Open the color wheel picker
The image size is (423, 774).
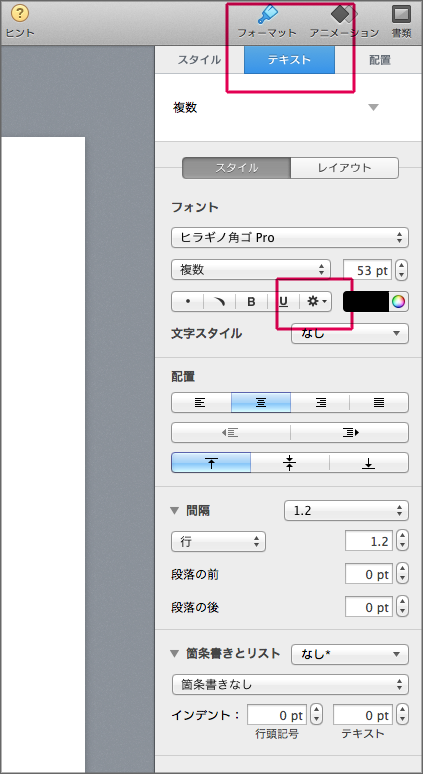click(x=399, y=302)
